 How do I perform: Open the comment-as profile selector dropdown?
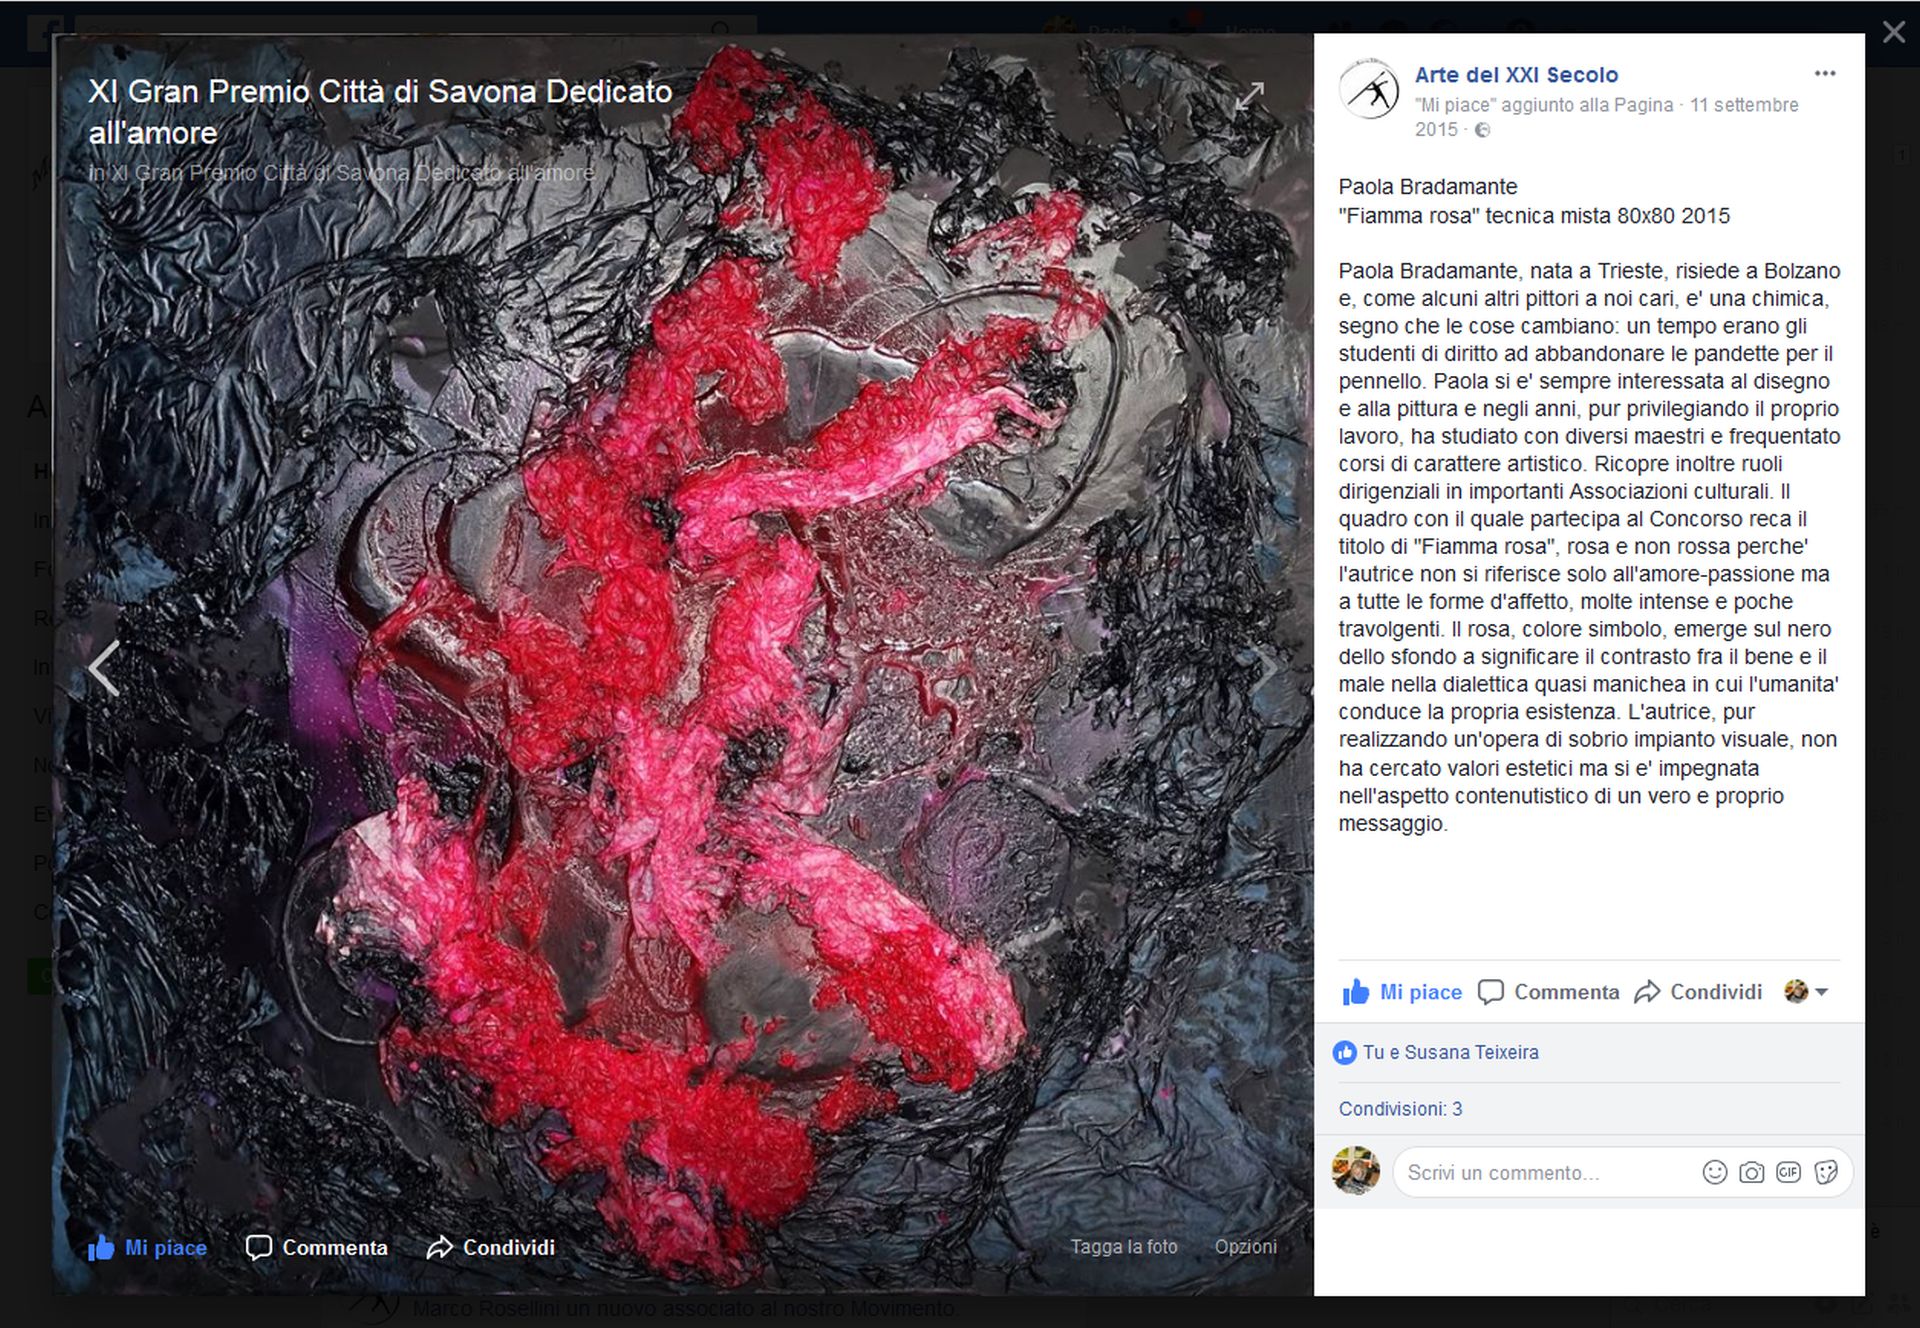coord(1807,992)
